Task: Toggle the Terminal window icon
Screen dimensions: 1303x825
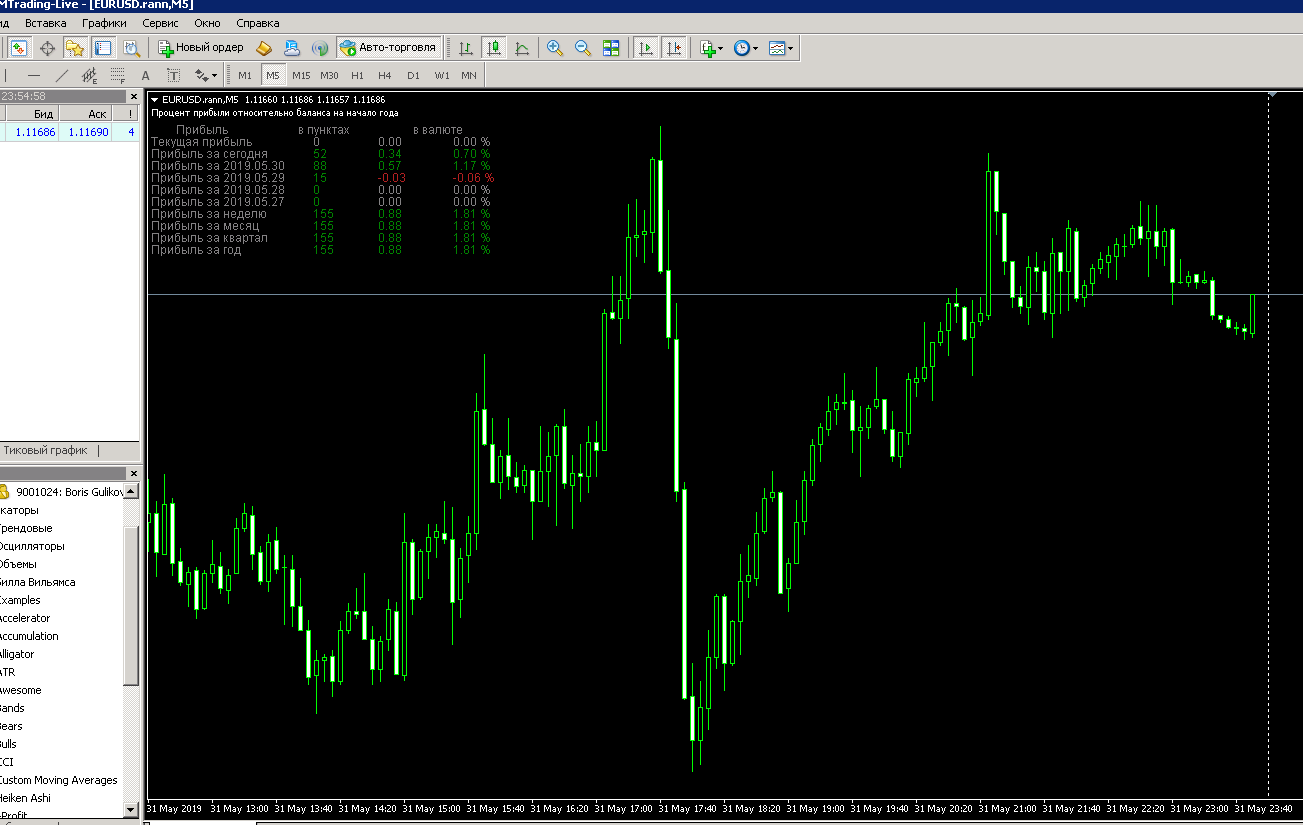Action: (x=103, y=47)
